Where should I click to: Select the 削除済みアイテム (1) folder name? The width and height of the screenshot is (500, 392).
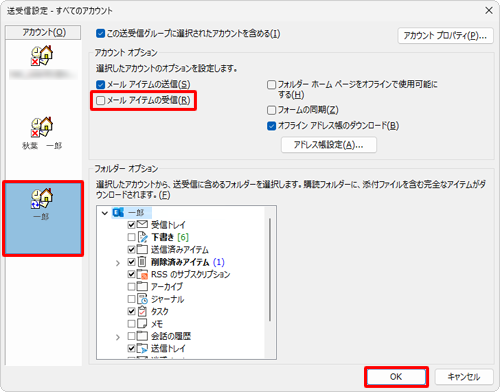click(188, 262)
